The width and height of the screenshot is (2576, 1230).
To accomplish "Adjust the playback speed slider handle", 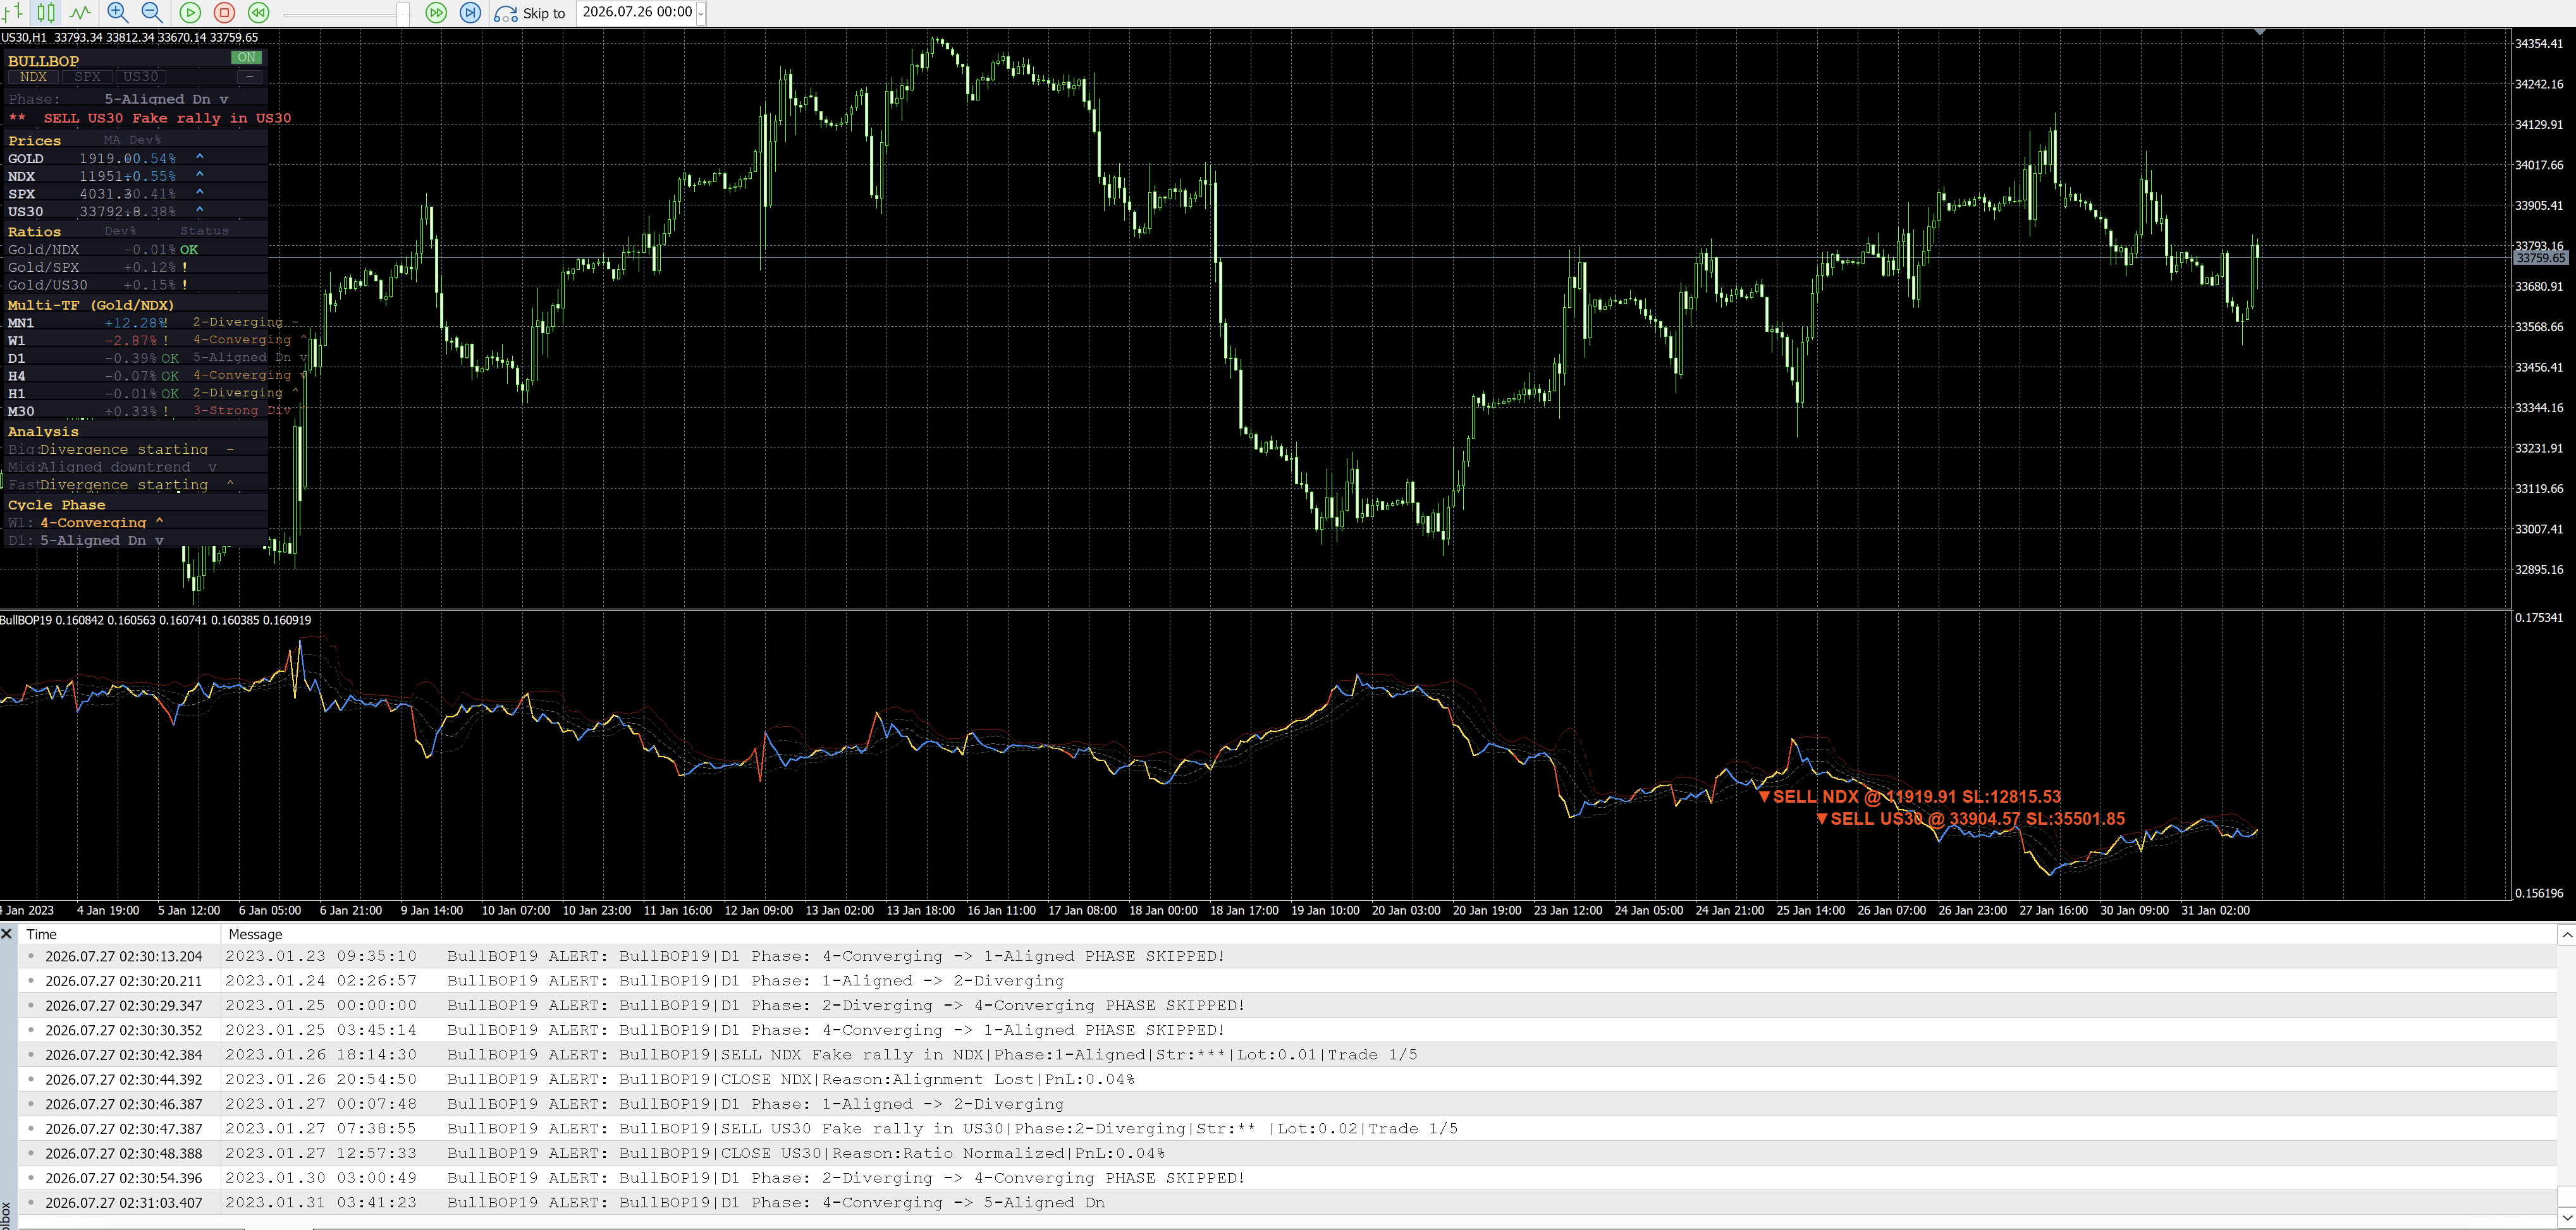I will (x=403, y=13).
